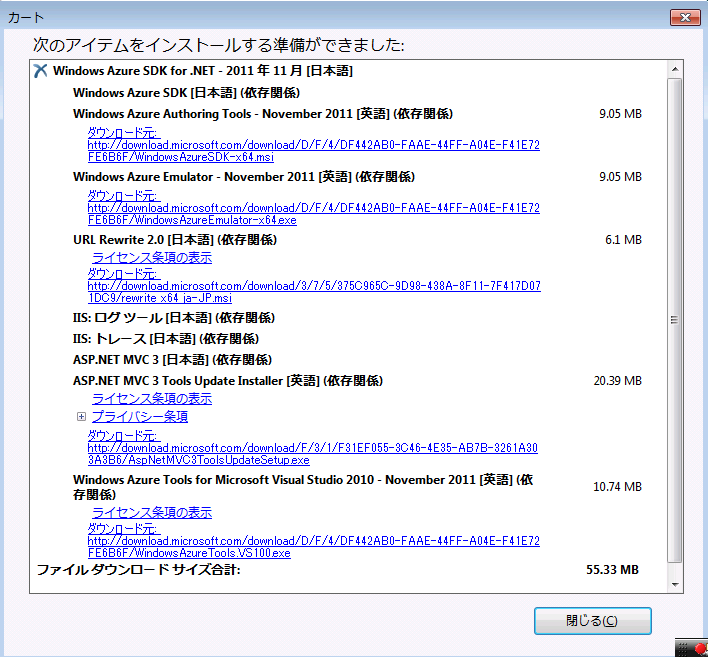Click the 閉じる(C) button
Viewport: 708px width, 657px height.
(592, 621)
